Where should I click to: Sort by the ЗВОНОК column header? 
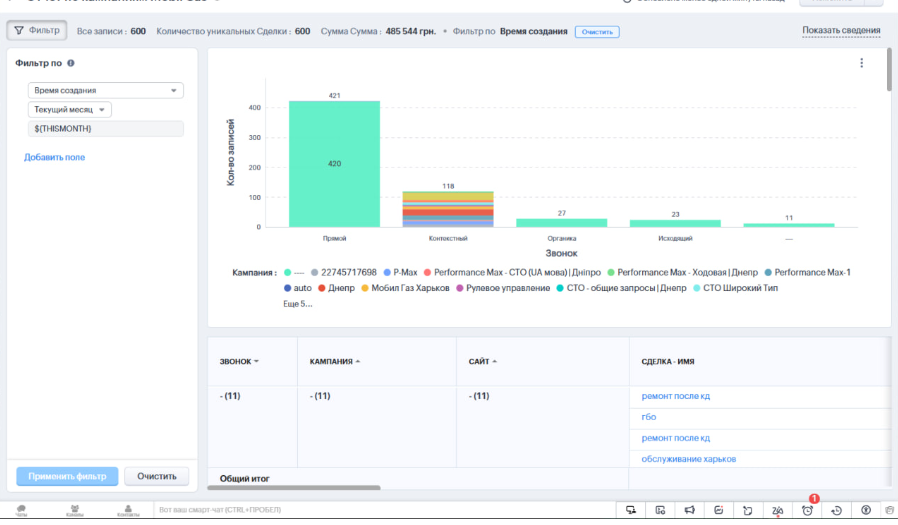click(239, 361)
